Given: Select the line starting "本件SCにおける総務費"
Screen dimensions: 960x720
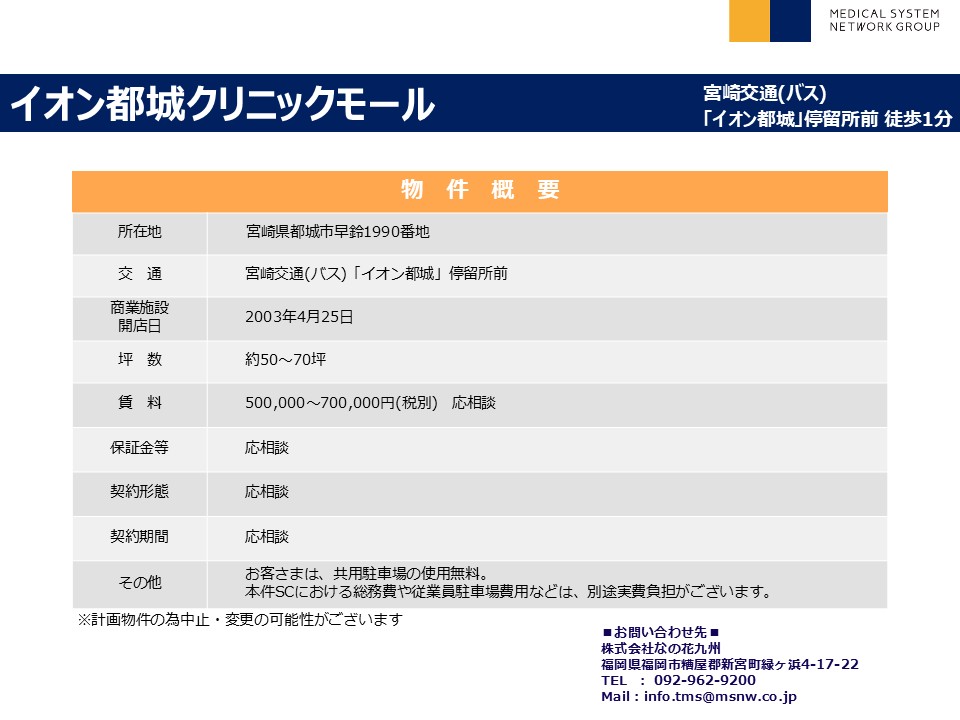Looking at the screenshot, I should [508, 592].
